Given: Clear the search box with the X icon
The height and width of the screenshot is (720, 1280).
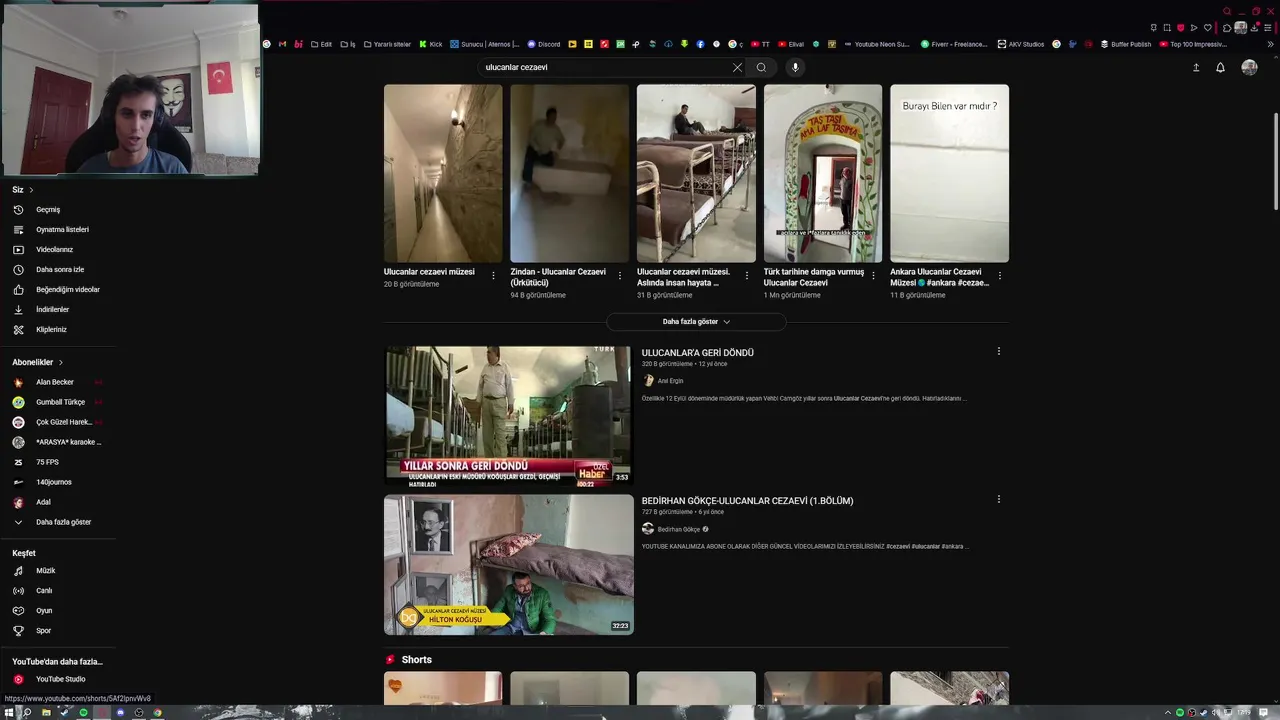Looking at the screenshot, I should pyautogui.click(x=737, y=67).
